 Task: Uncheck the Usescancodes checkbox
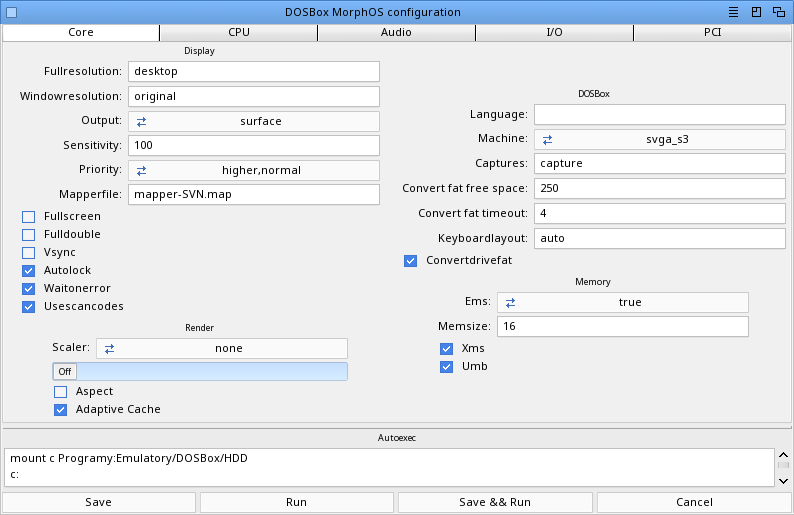click(28, 306)
